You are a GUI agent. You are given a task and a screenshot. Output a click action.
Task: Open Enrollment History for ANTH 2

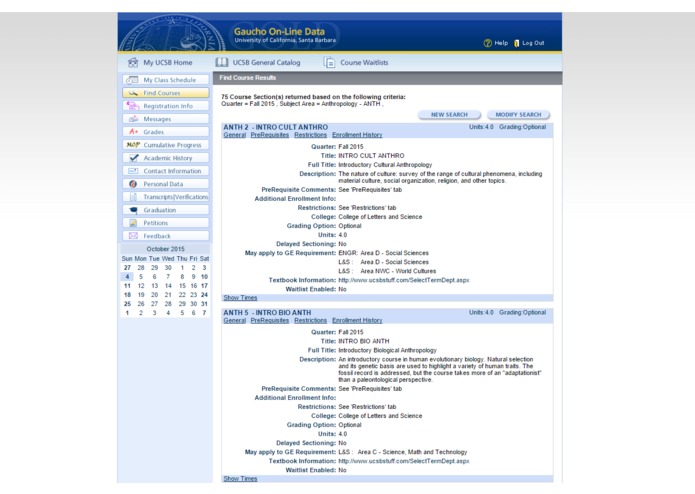357,135
